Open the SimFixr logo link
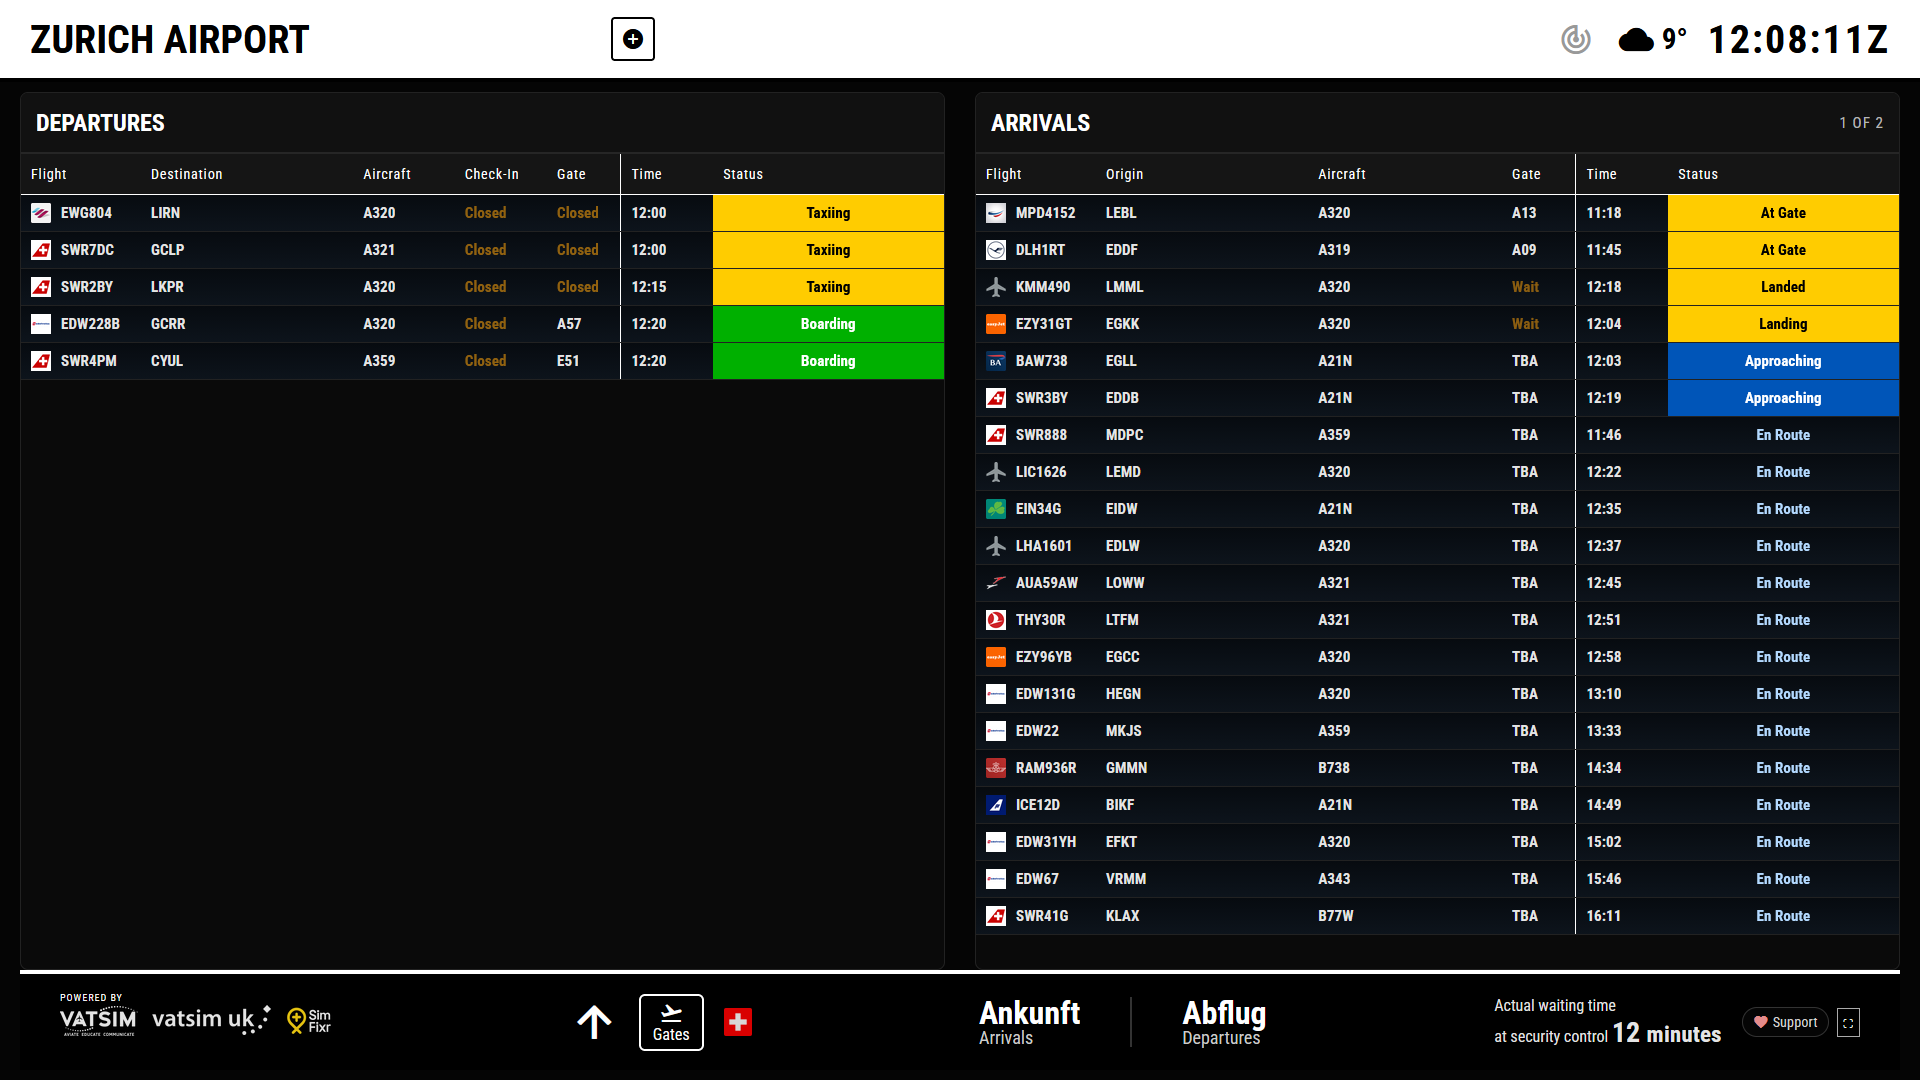The width and height of the screenshot is (1920, 1080). [x=309, y=1020]
